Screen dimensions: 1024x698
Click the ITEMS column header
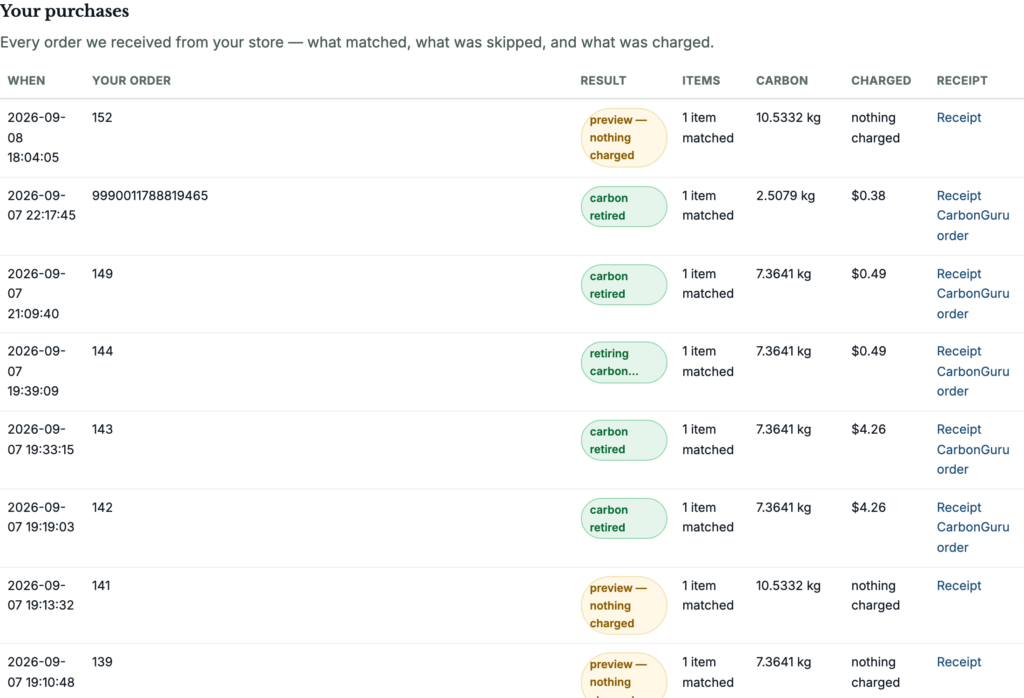click(701, 80)
